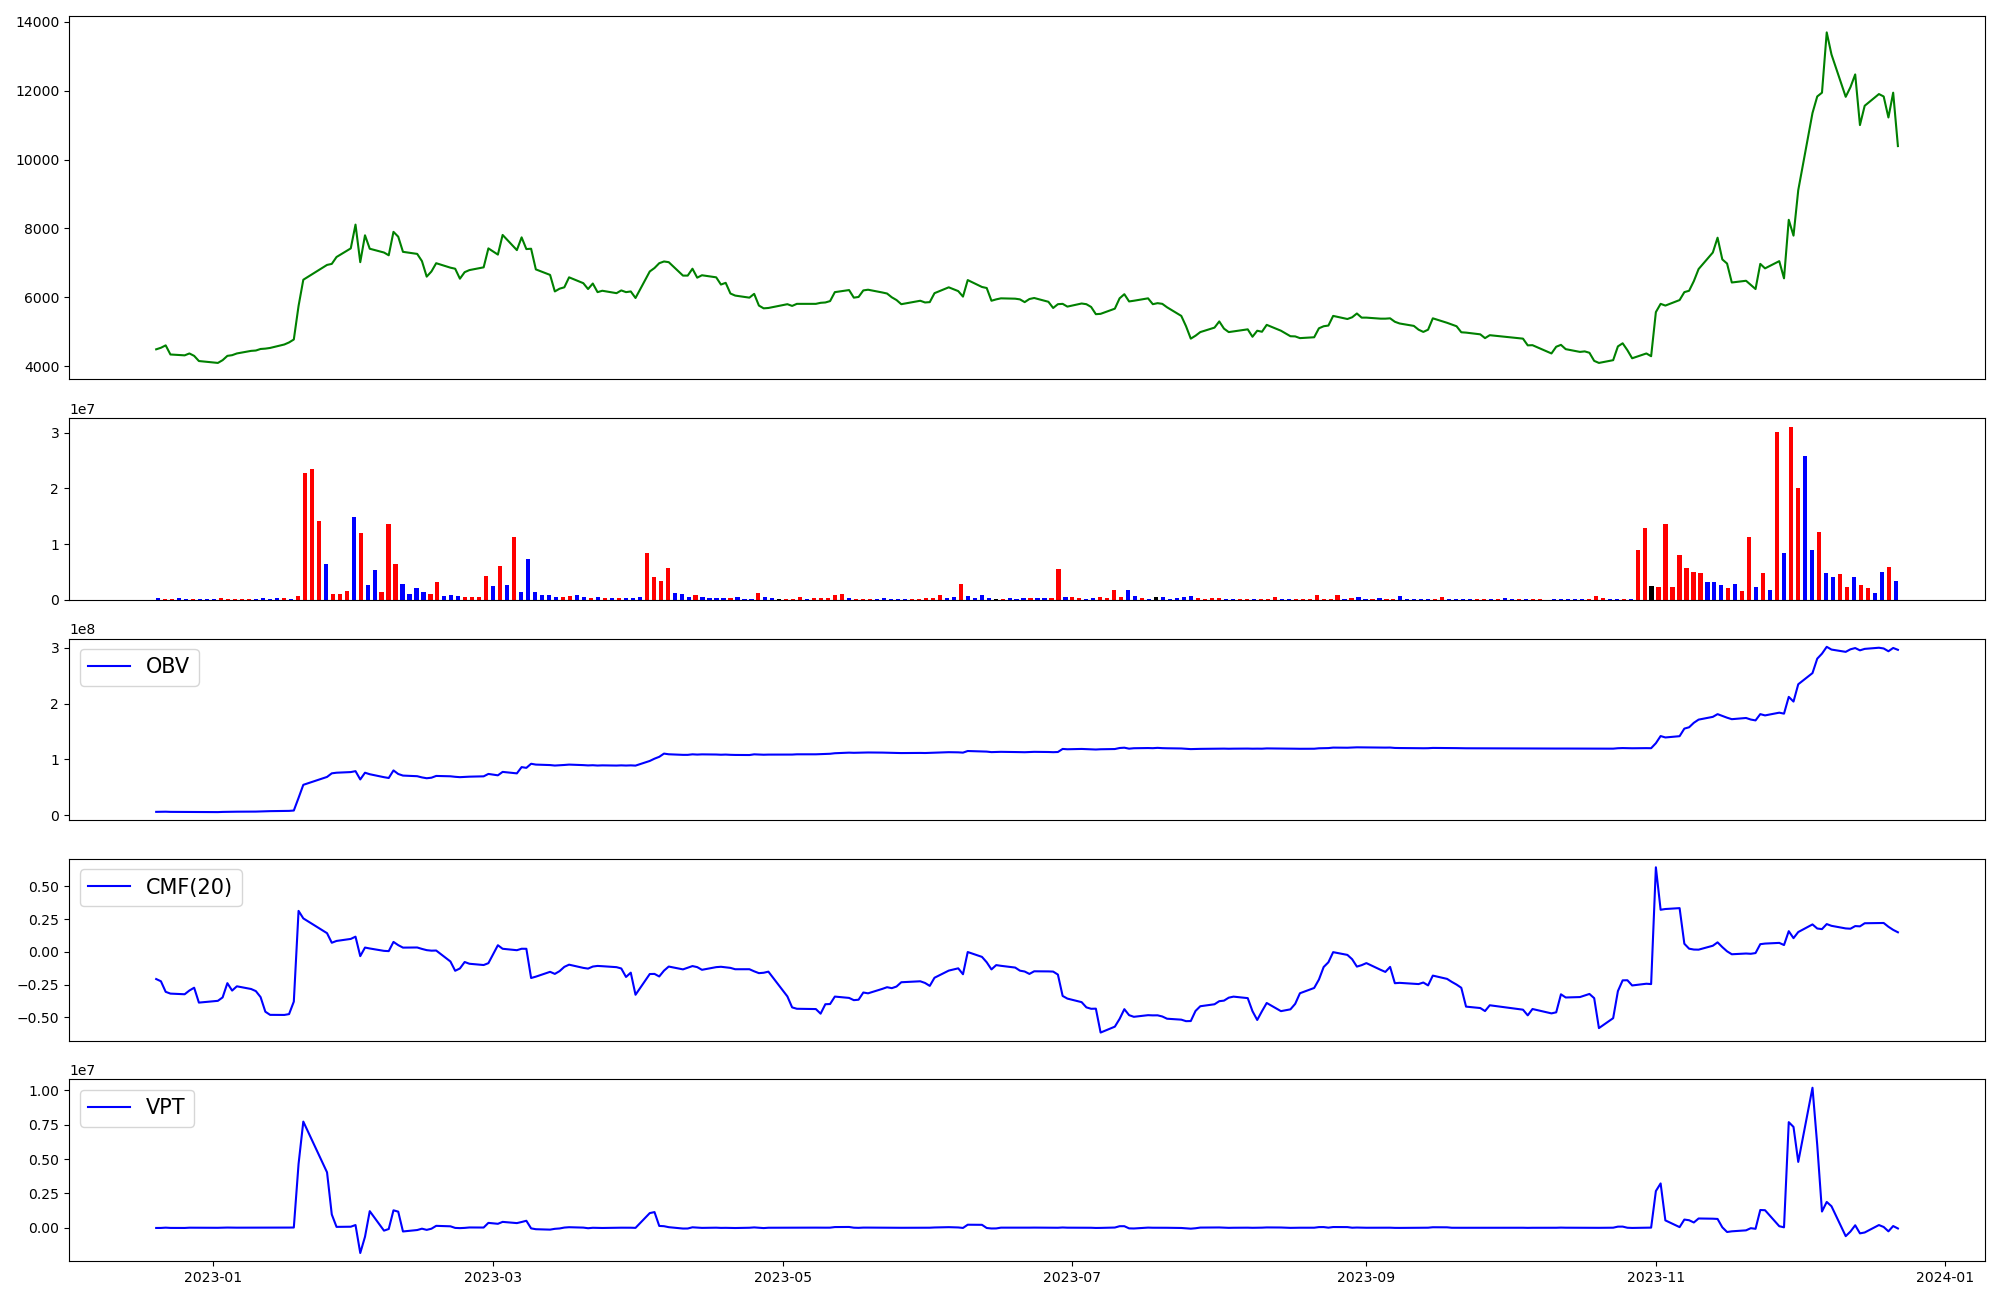Viewport: 2000px width, 1300px height.
Task: Select the 2023-11 date tick label
Action: click(1656, 1277)
